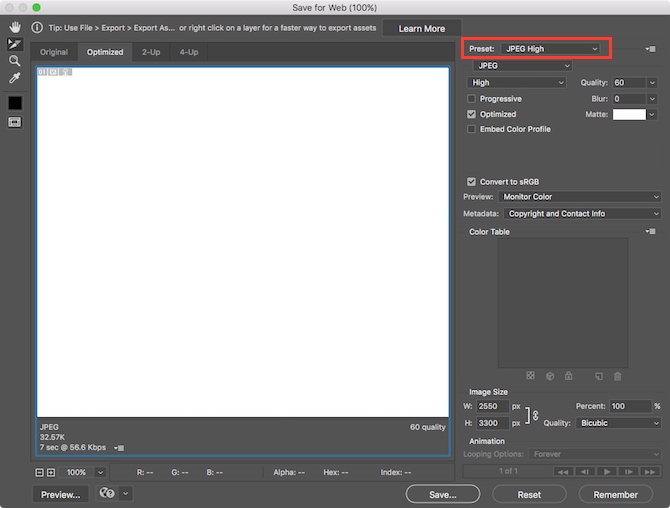Open the Color Table panel menu icon

pyautogui.click(x=650, y=231)
